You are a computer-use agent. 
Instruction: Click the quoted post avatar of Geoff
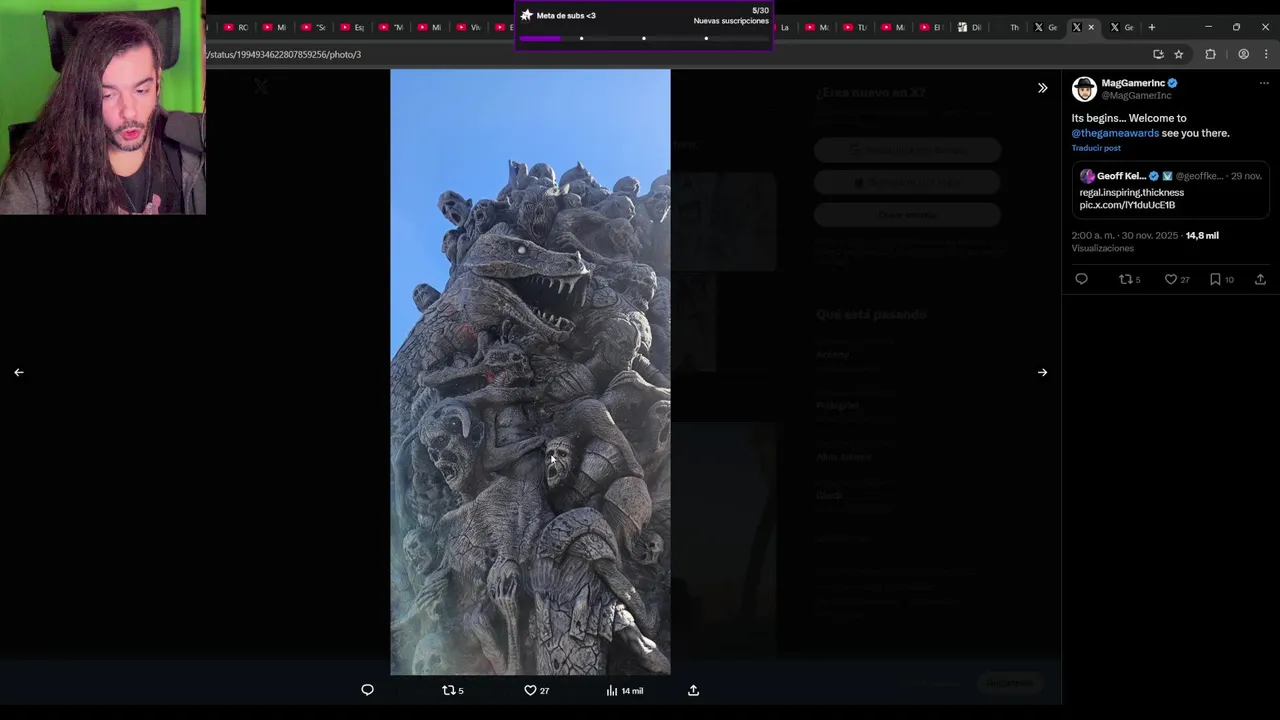(1087, 176)
